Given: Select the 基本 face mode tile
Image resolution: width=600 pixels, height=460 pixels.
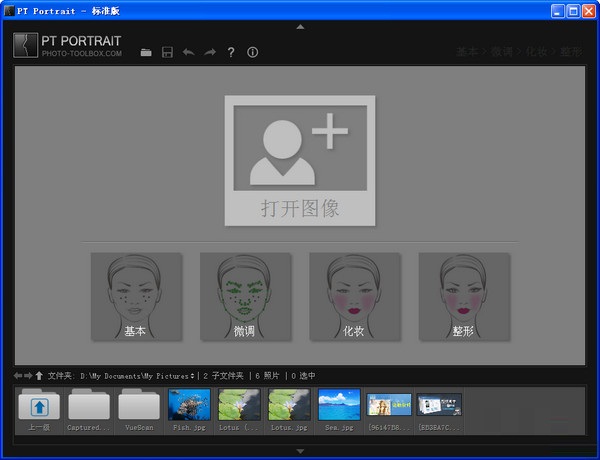Looking at the screenshot, I should point(136,296).
